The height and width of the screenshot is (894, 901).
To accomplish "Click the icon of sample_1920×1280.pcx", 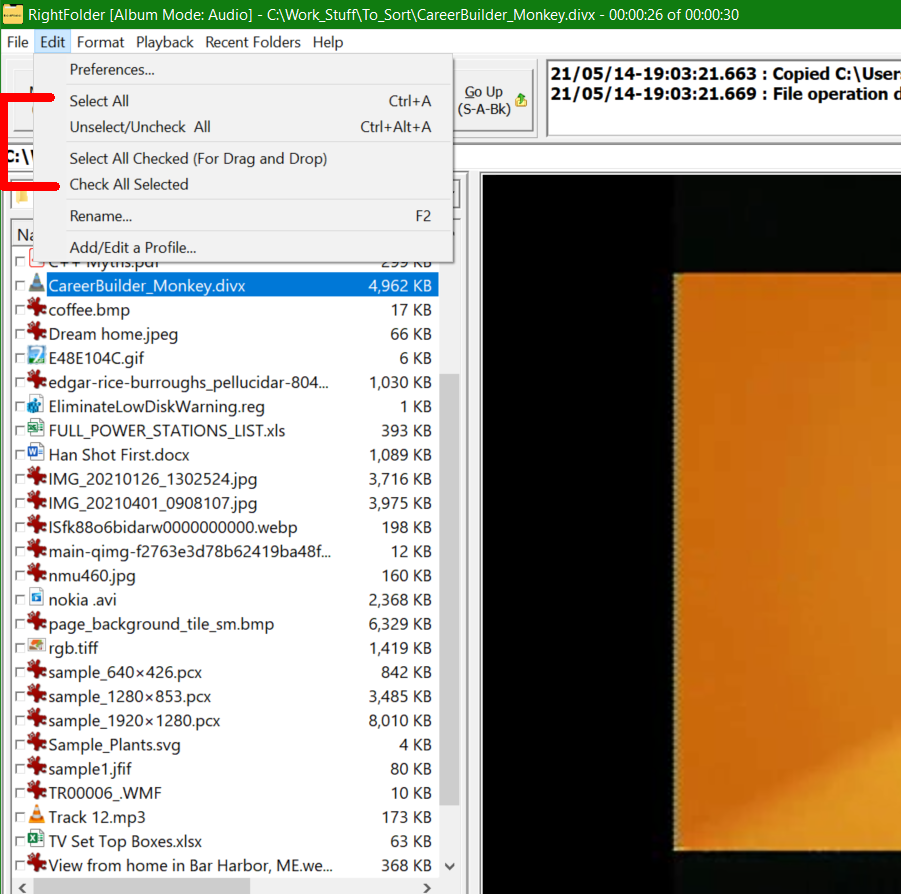I will (37, 719).
